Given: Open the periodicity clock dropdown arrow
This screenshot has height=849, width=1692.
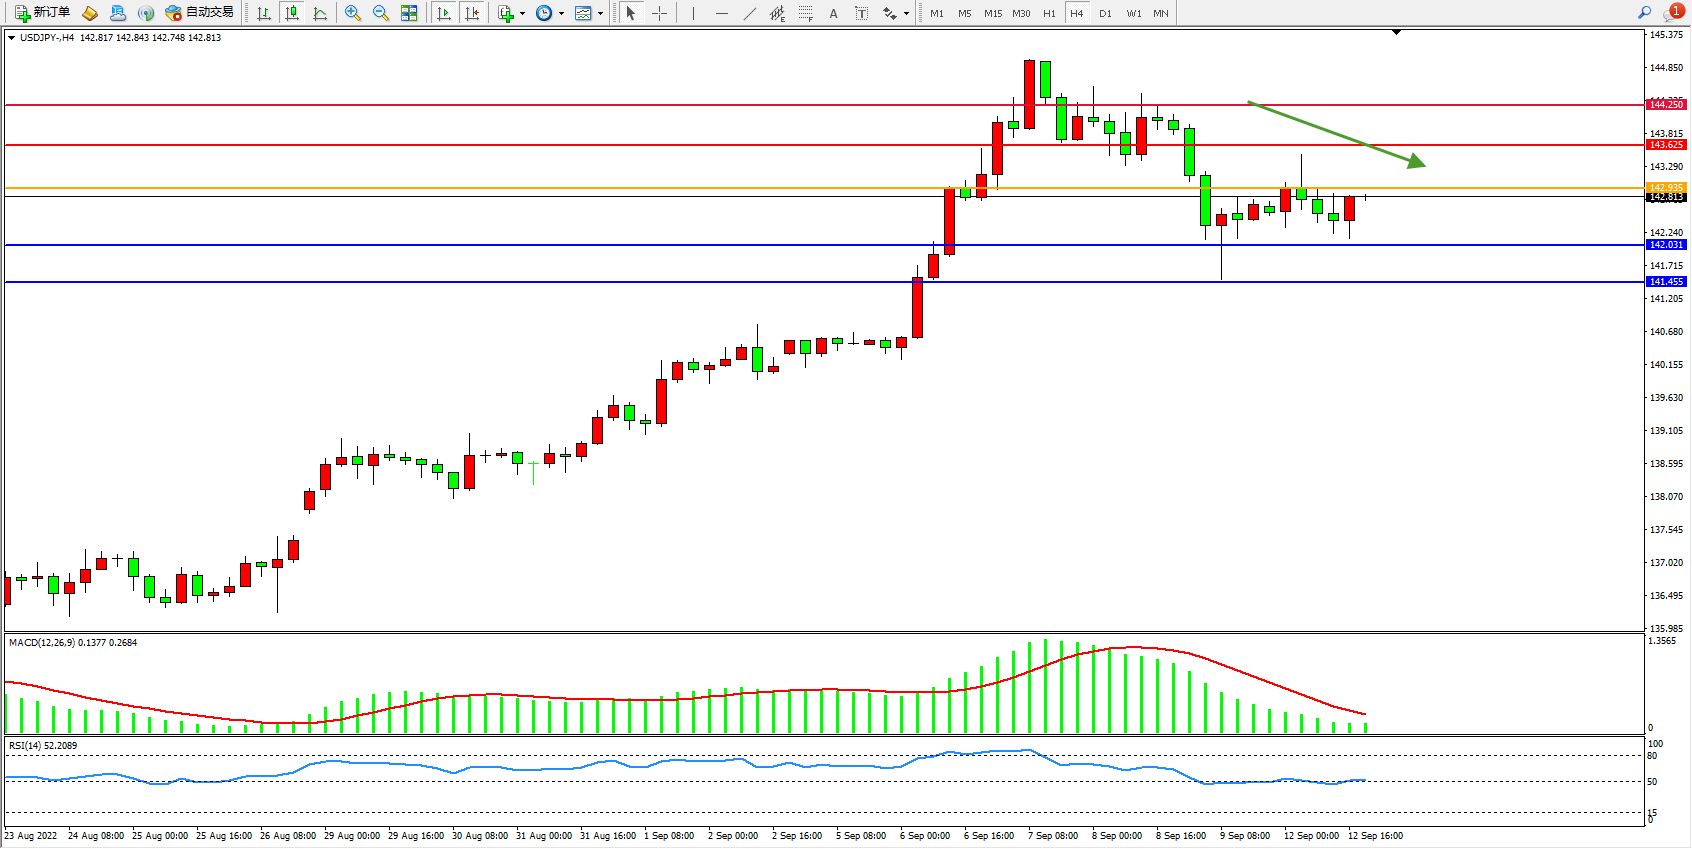Looking at the screenshot, I should (561, 14).
